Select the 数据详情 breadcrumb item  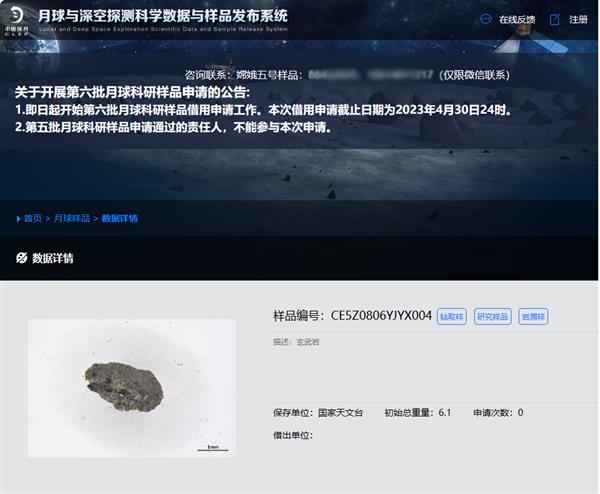(x=119, y=218)
